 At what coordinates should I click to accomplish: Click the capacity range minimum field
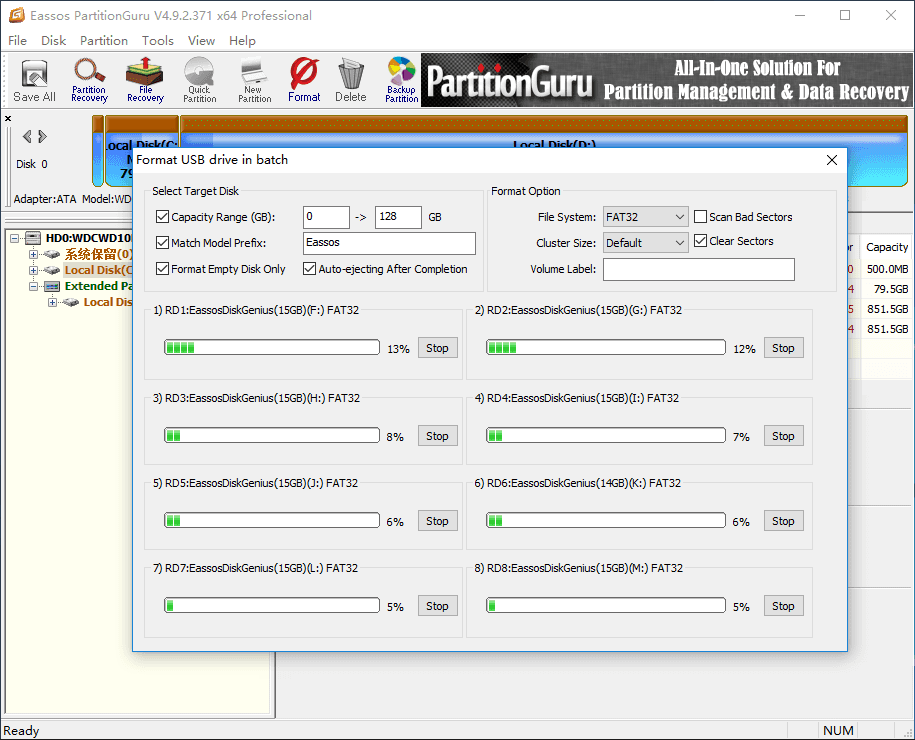click(x=326, y=217)
